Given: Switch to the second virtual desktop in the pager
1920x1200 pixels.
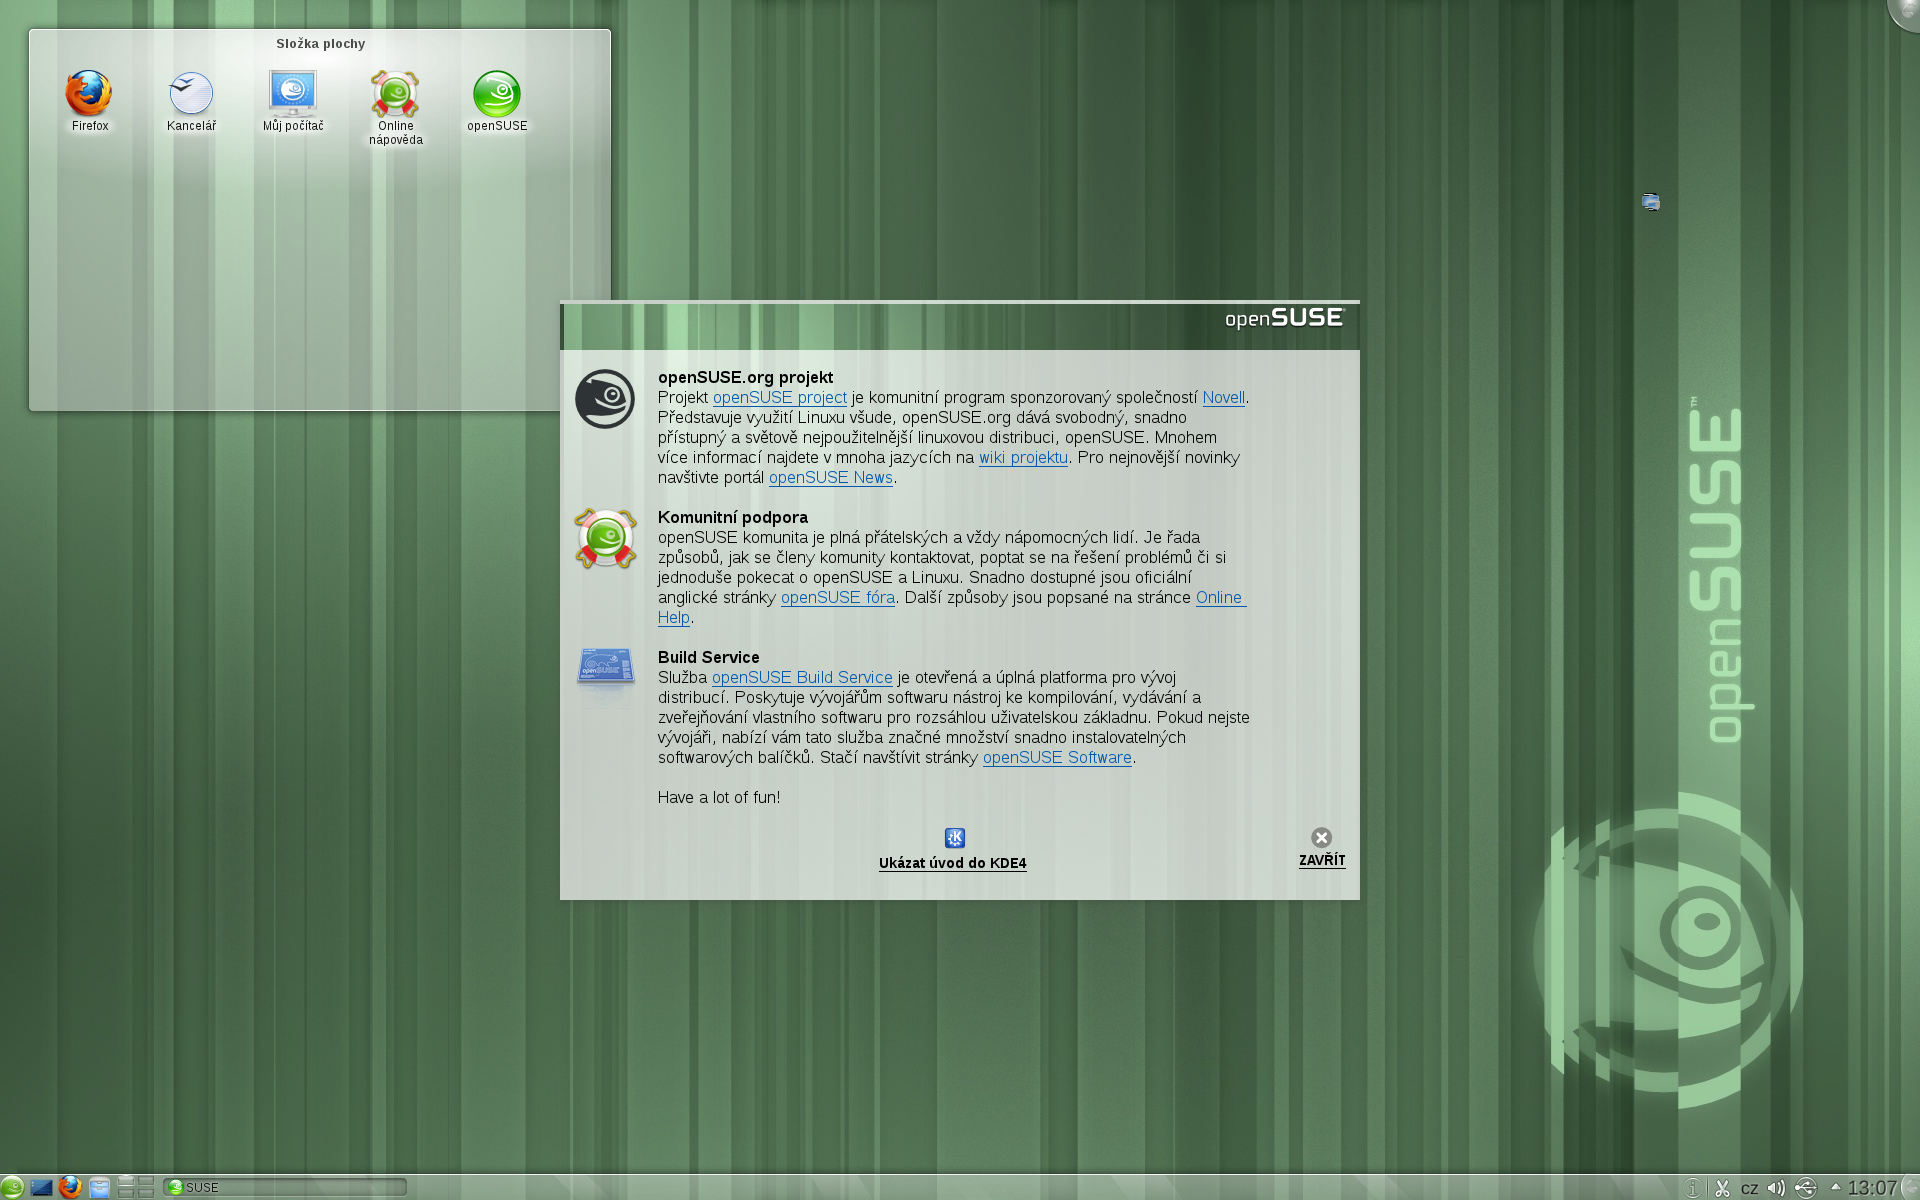Looking at the screenshot, I should (146, 1182).
